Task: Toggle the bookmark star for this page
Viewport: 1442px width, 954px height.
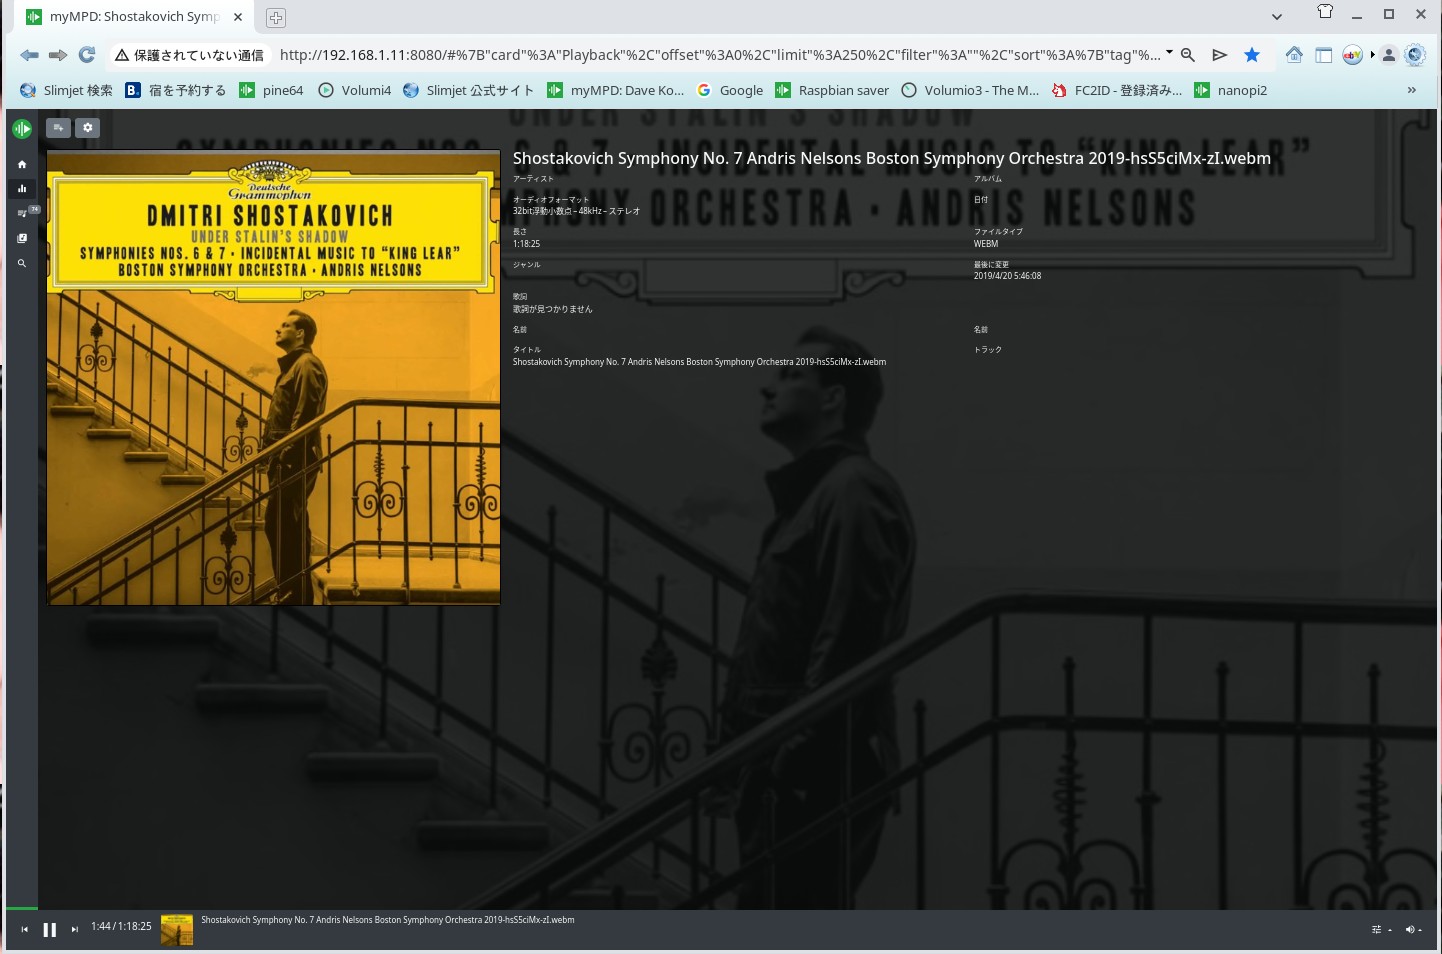Action: [1251, 55]
